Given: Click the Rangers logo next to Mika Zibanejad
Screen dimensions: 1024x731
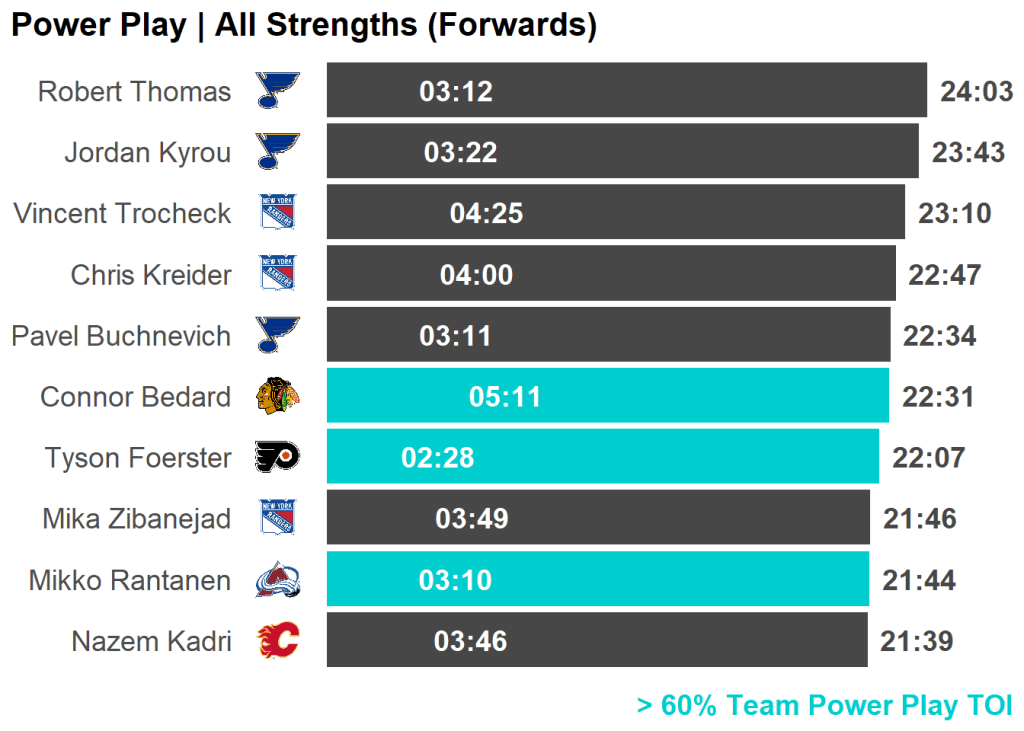Looking at the screenshot, I should pos(277,519).
